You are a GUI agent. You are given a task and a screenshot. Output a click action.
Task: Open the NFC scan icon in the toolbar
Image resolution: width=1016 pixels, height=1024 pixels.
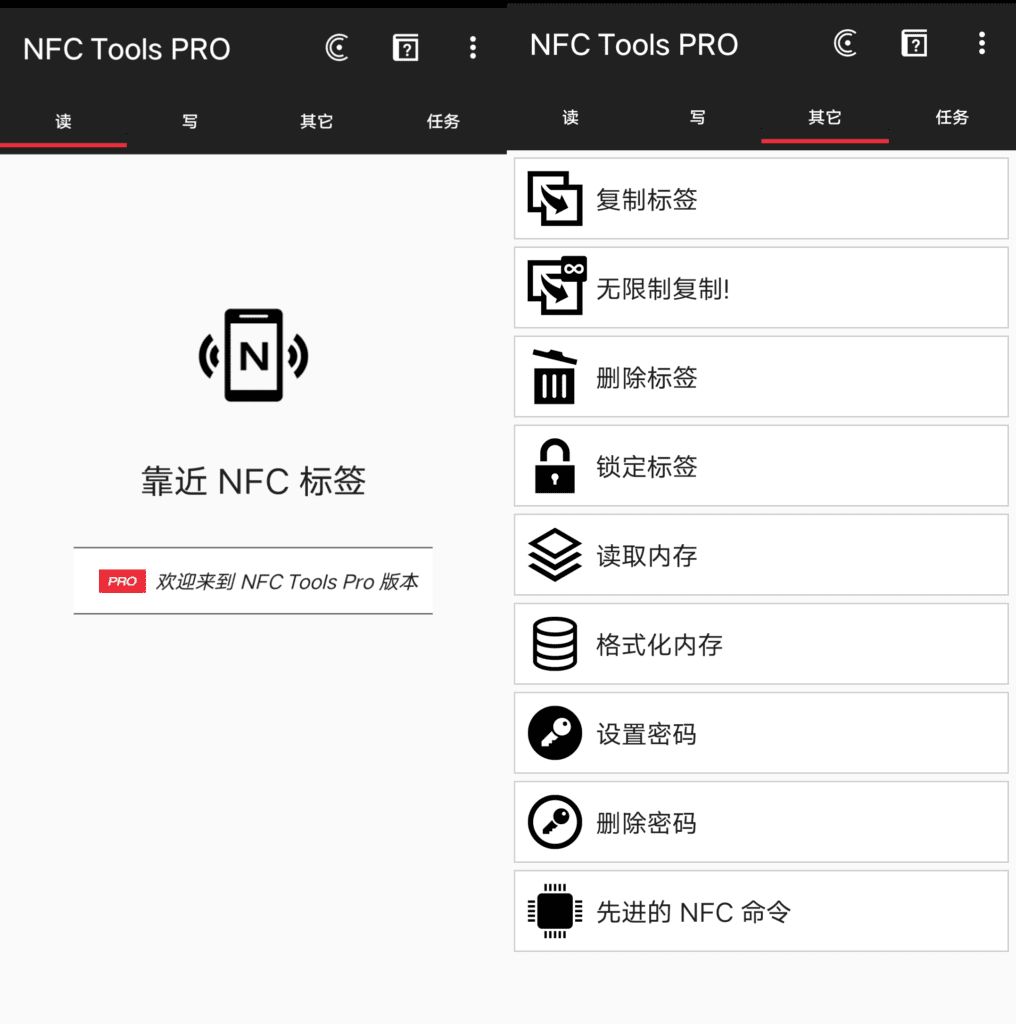click(x=845, y=44)
